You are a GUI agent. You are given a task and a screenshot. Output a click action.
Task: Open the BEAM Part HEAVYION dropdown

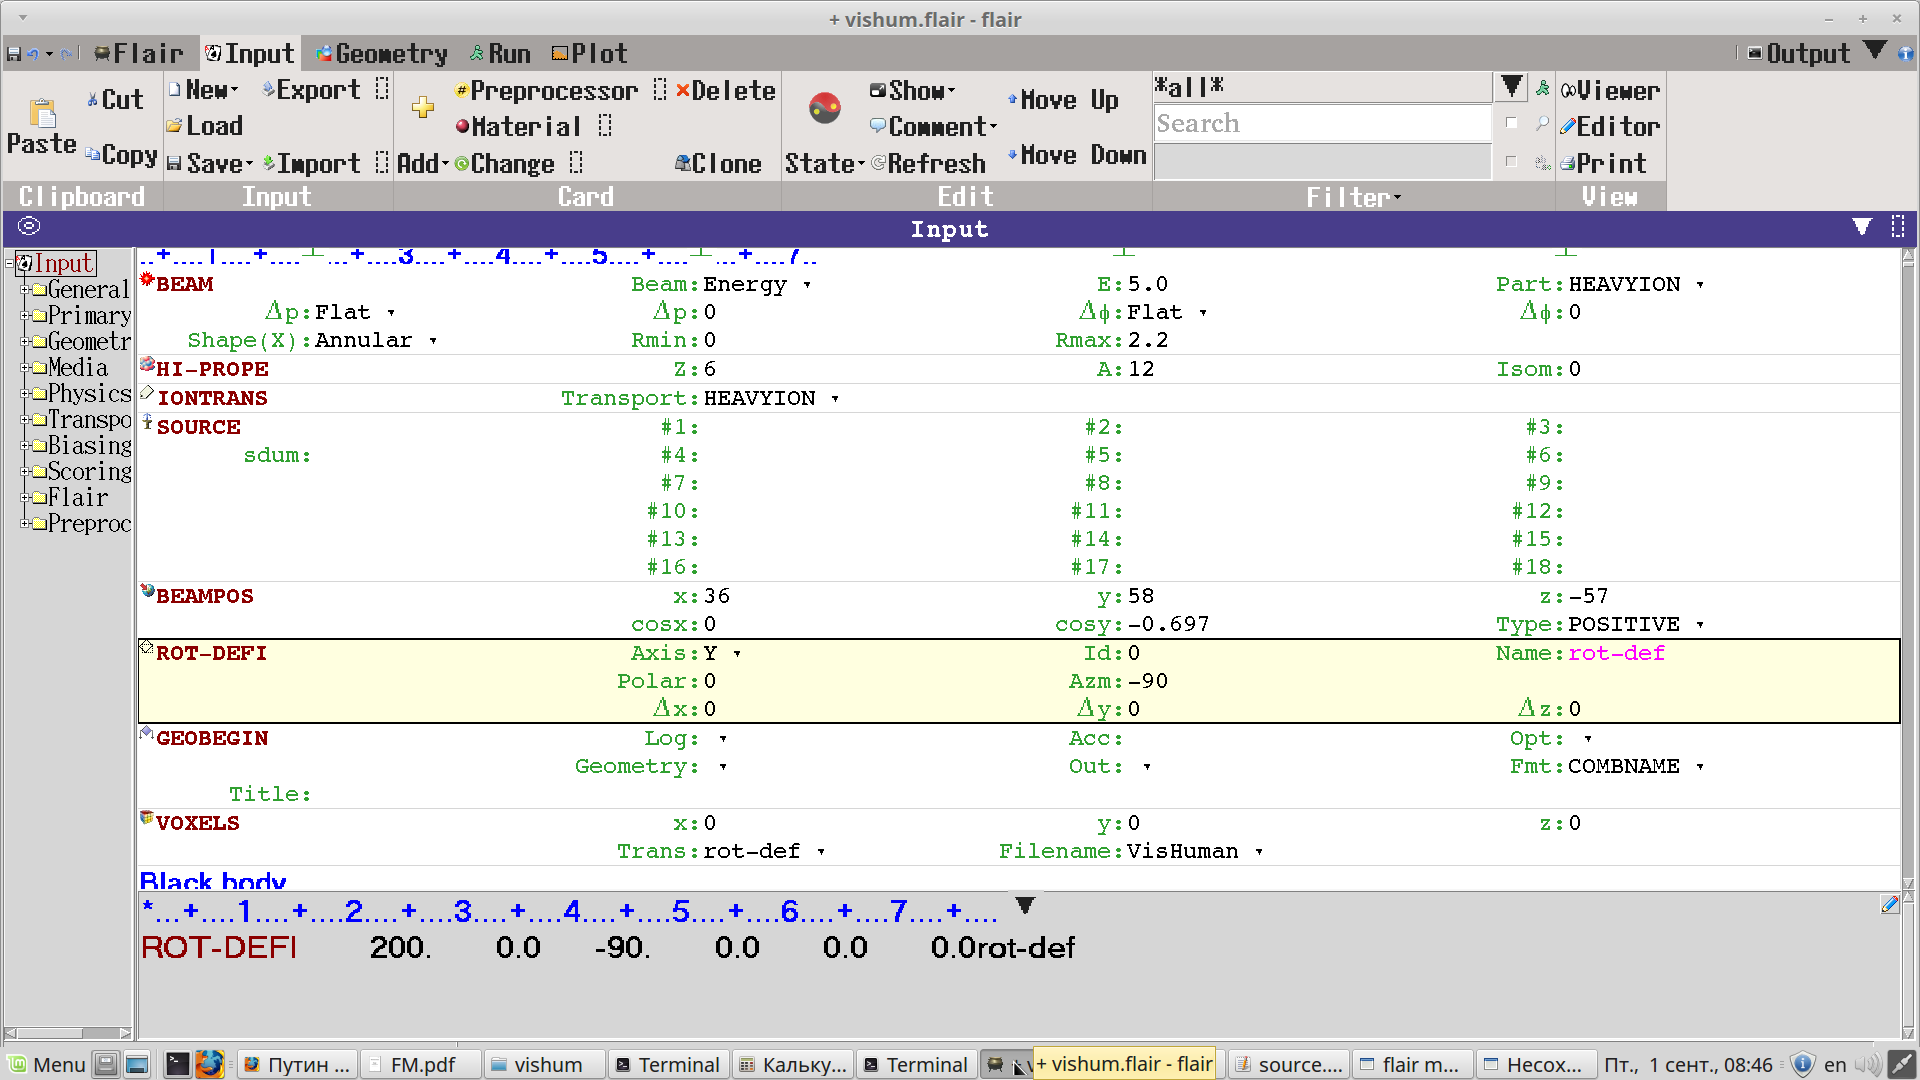point(1700,285)
